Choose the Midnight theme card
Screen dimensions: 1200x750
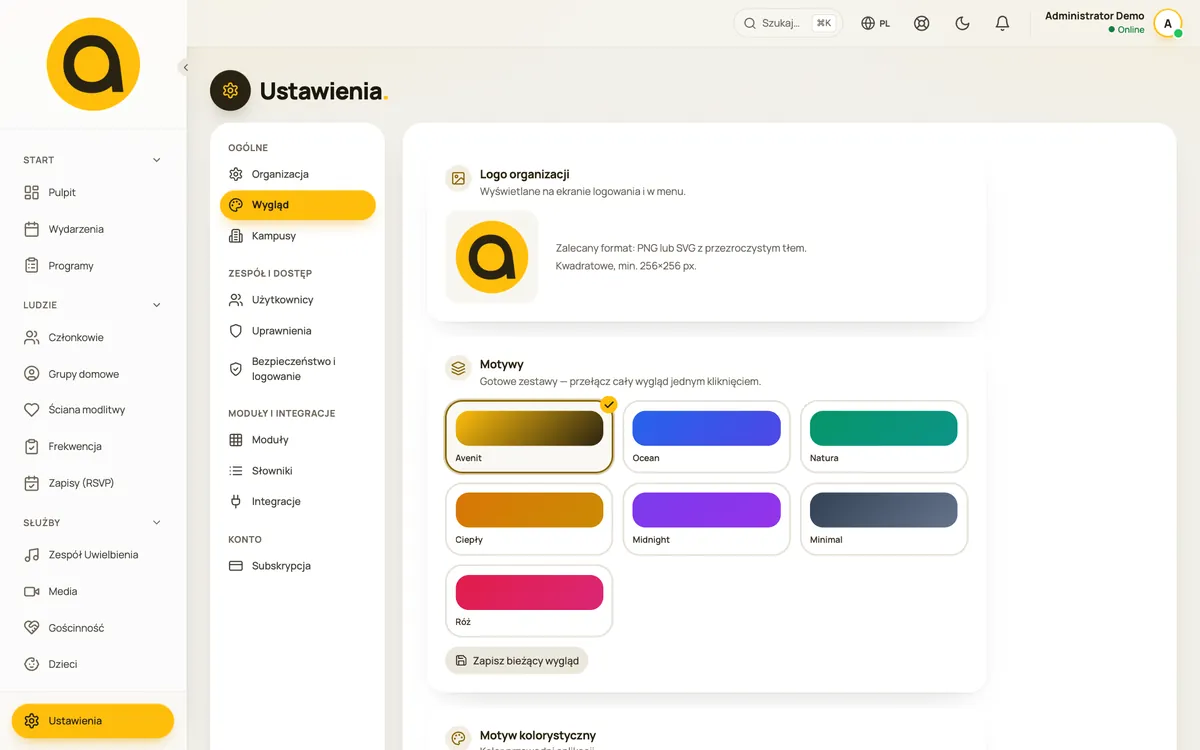click(x=706, y=519)
